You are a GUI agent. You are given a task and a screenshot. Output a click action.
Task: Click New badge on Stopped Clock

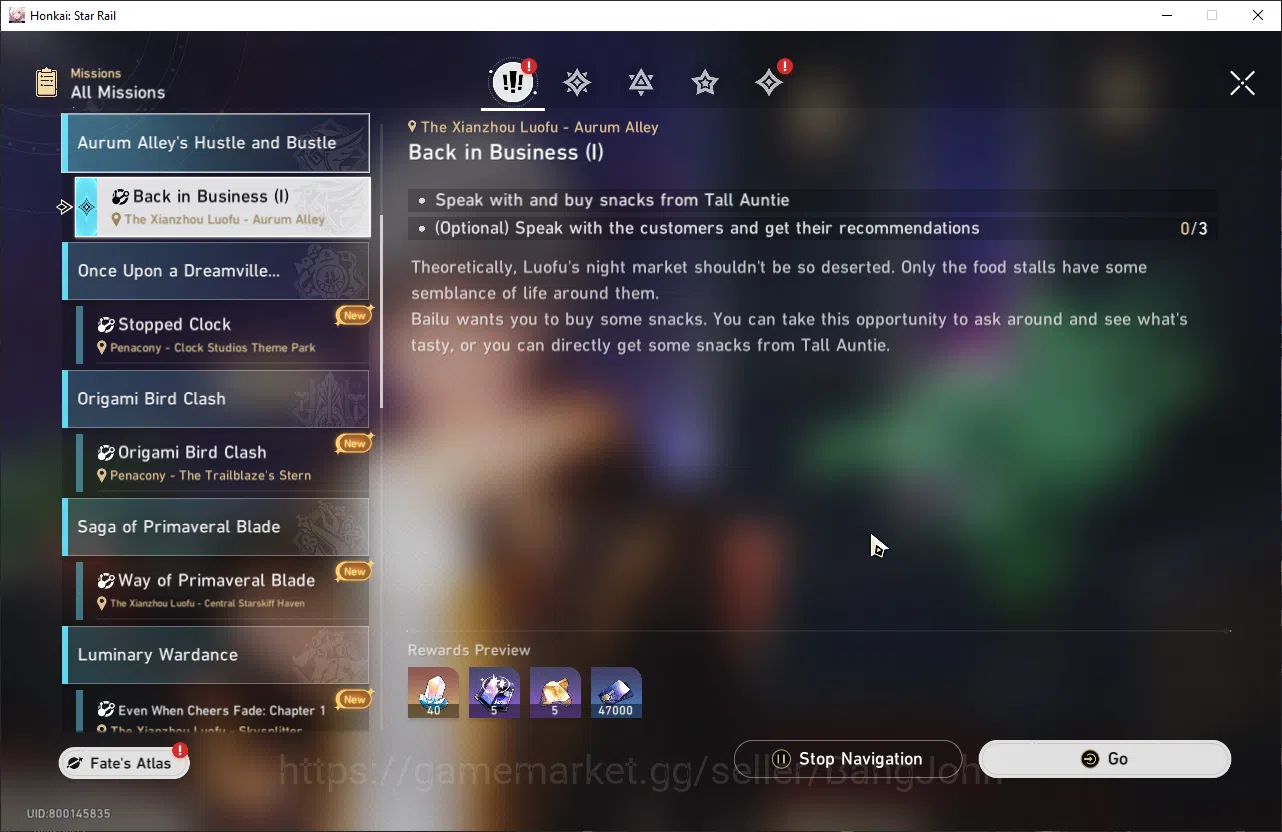pos(354,315)
